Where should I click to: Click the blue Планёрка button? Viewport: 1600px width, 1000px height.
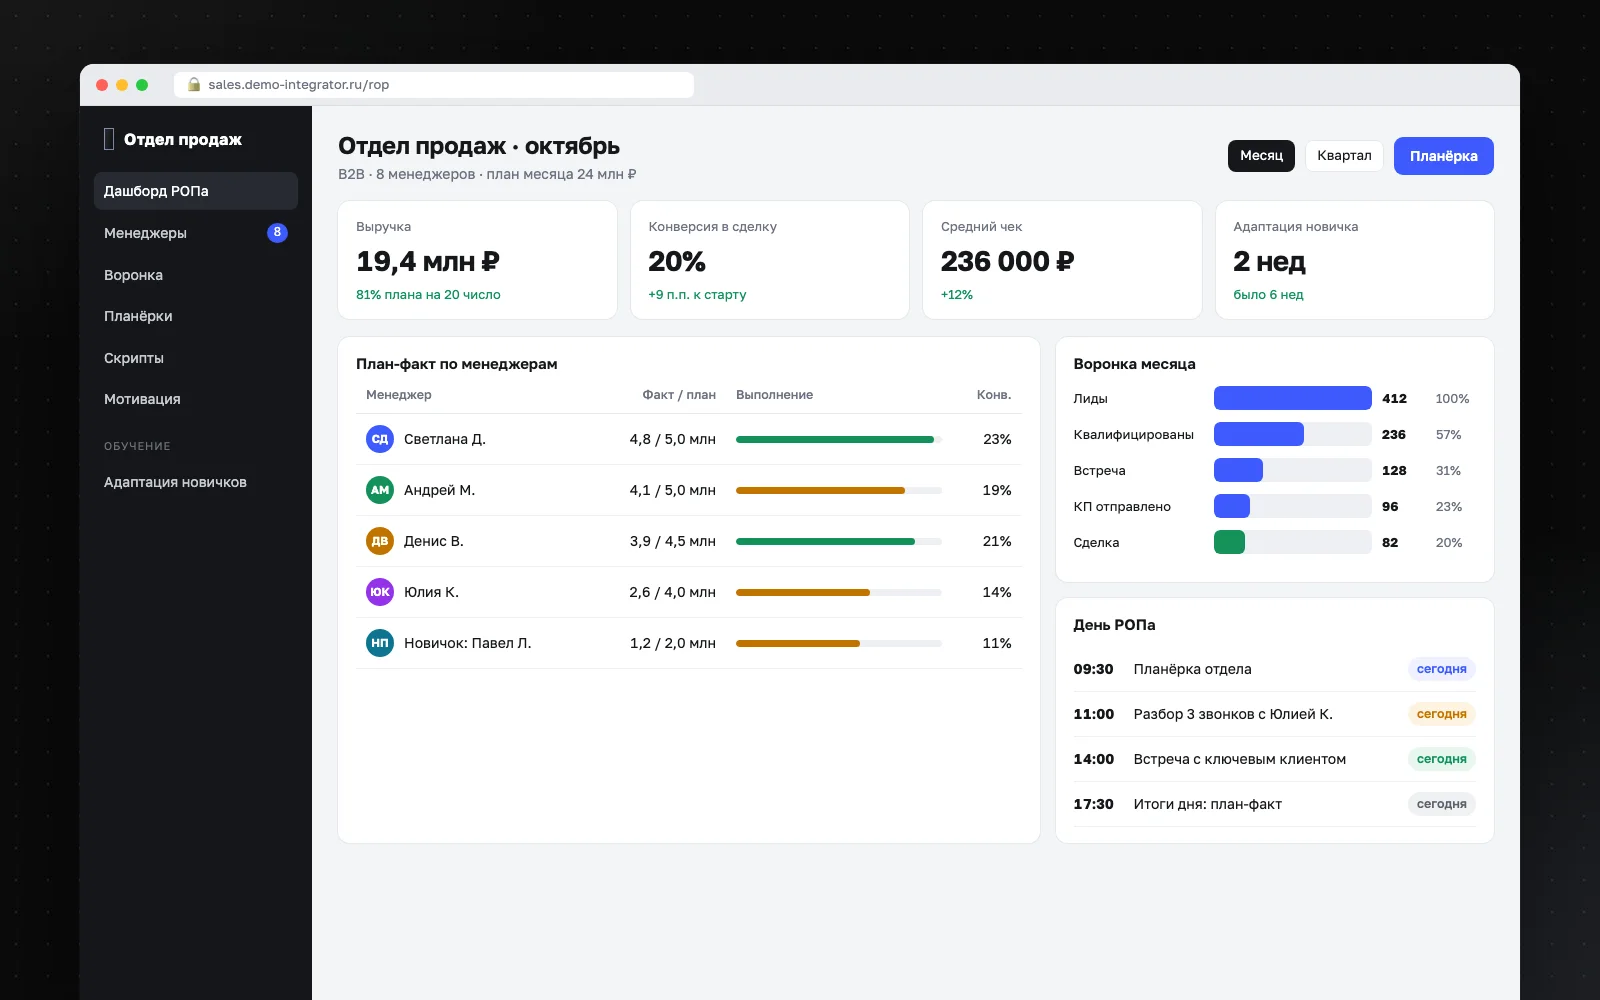(x=1443, y=156)
